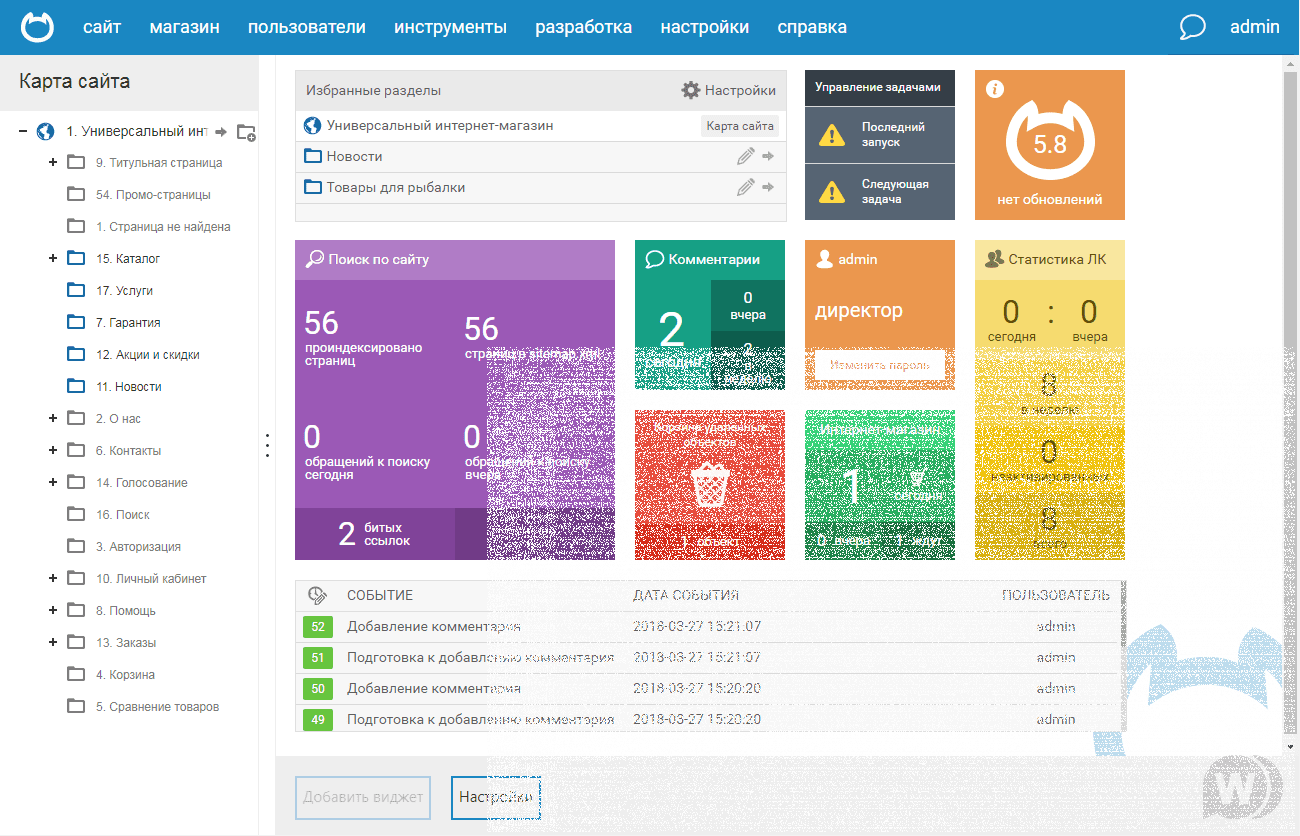Expand the 15. Каталог tree node
The height and width of the screenshot is (836, 1300).
pyautogui.click(x=52, y=259)
